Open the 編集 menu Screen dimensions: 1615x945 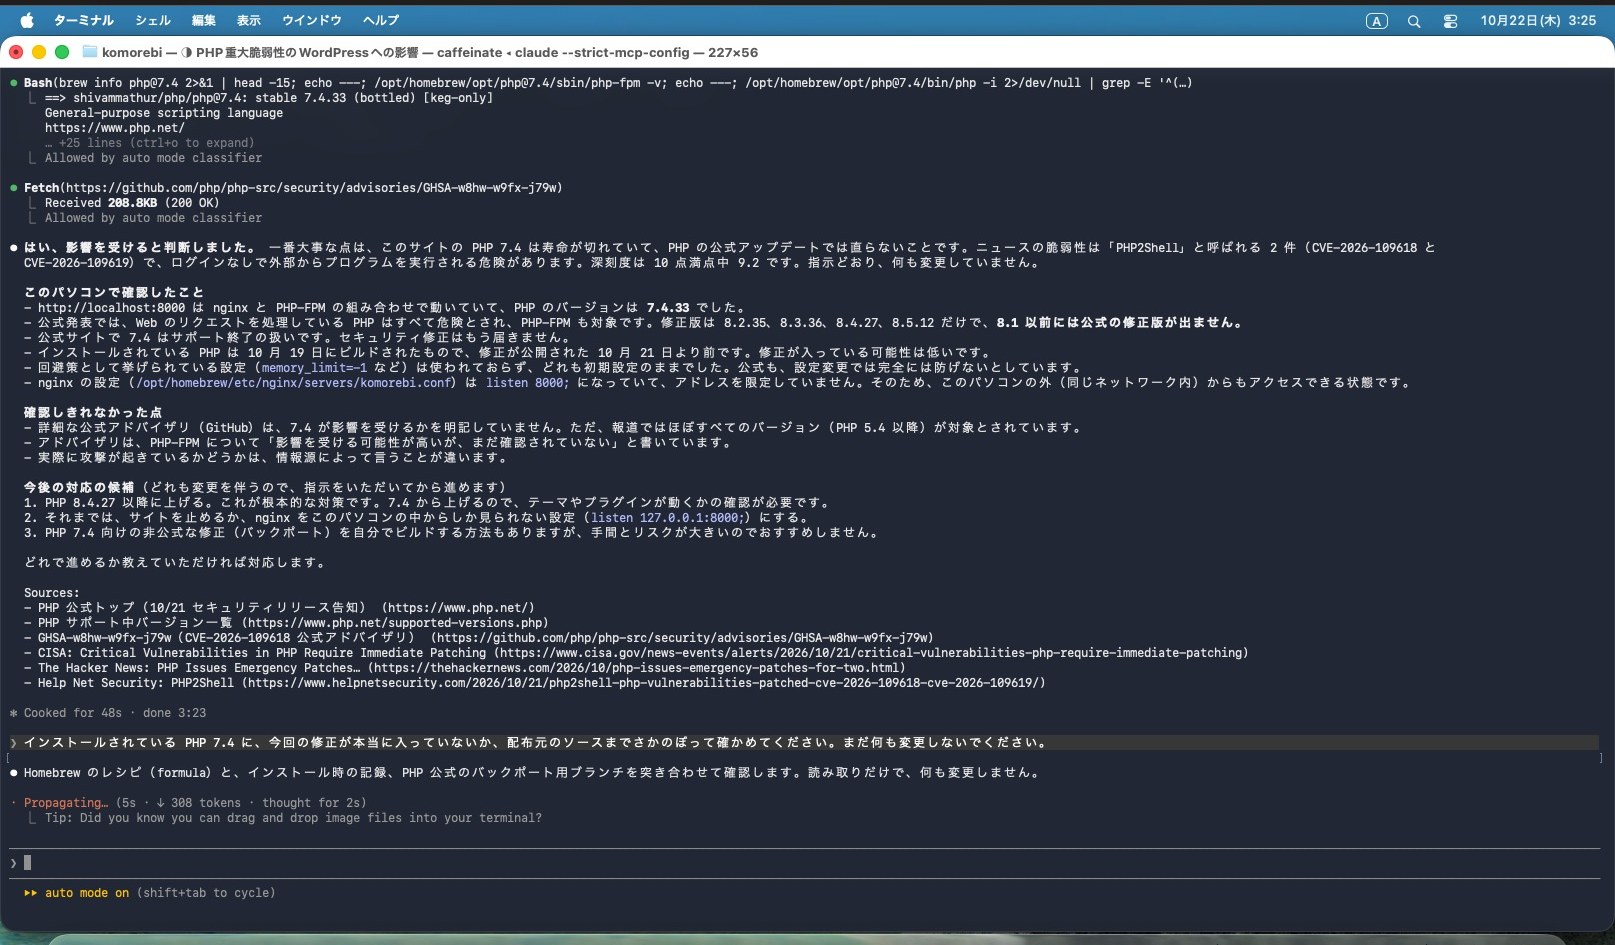tap(204, 20)
